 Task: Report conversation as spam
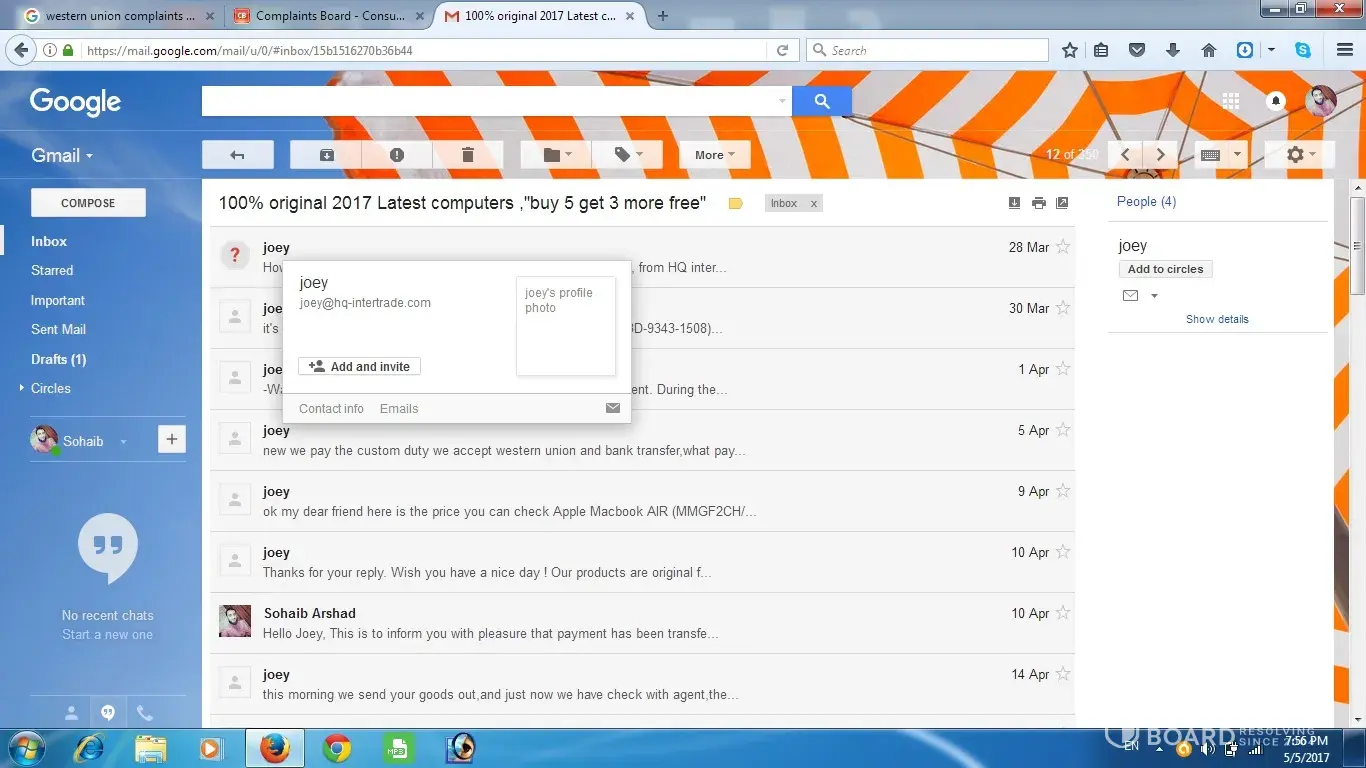(x=397, y=155)
